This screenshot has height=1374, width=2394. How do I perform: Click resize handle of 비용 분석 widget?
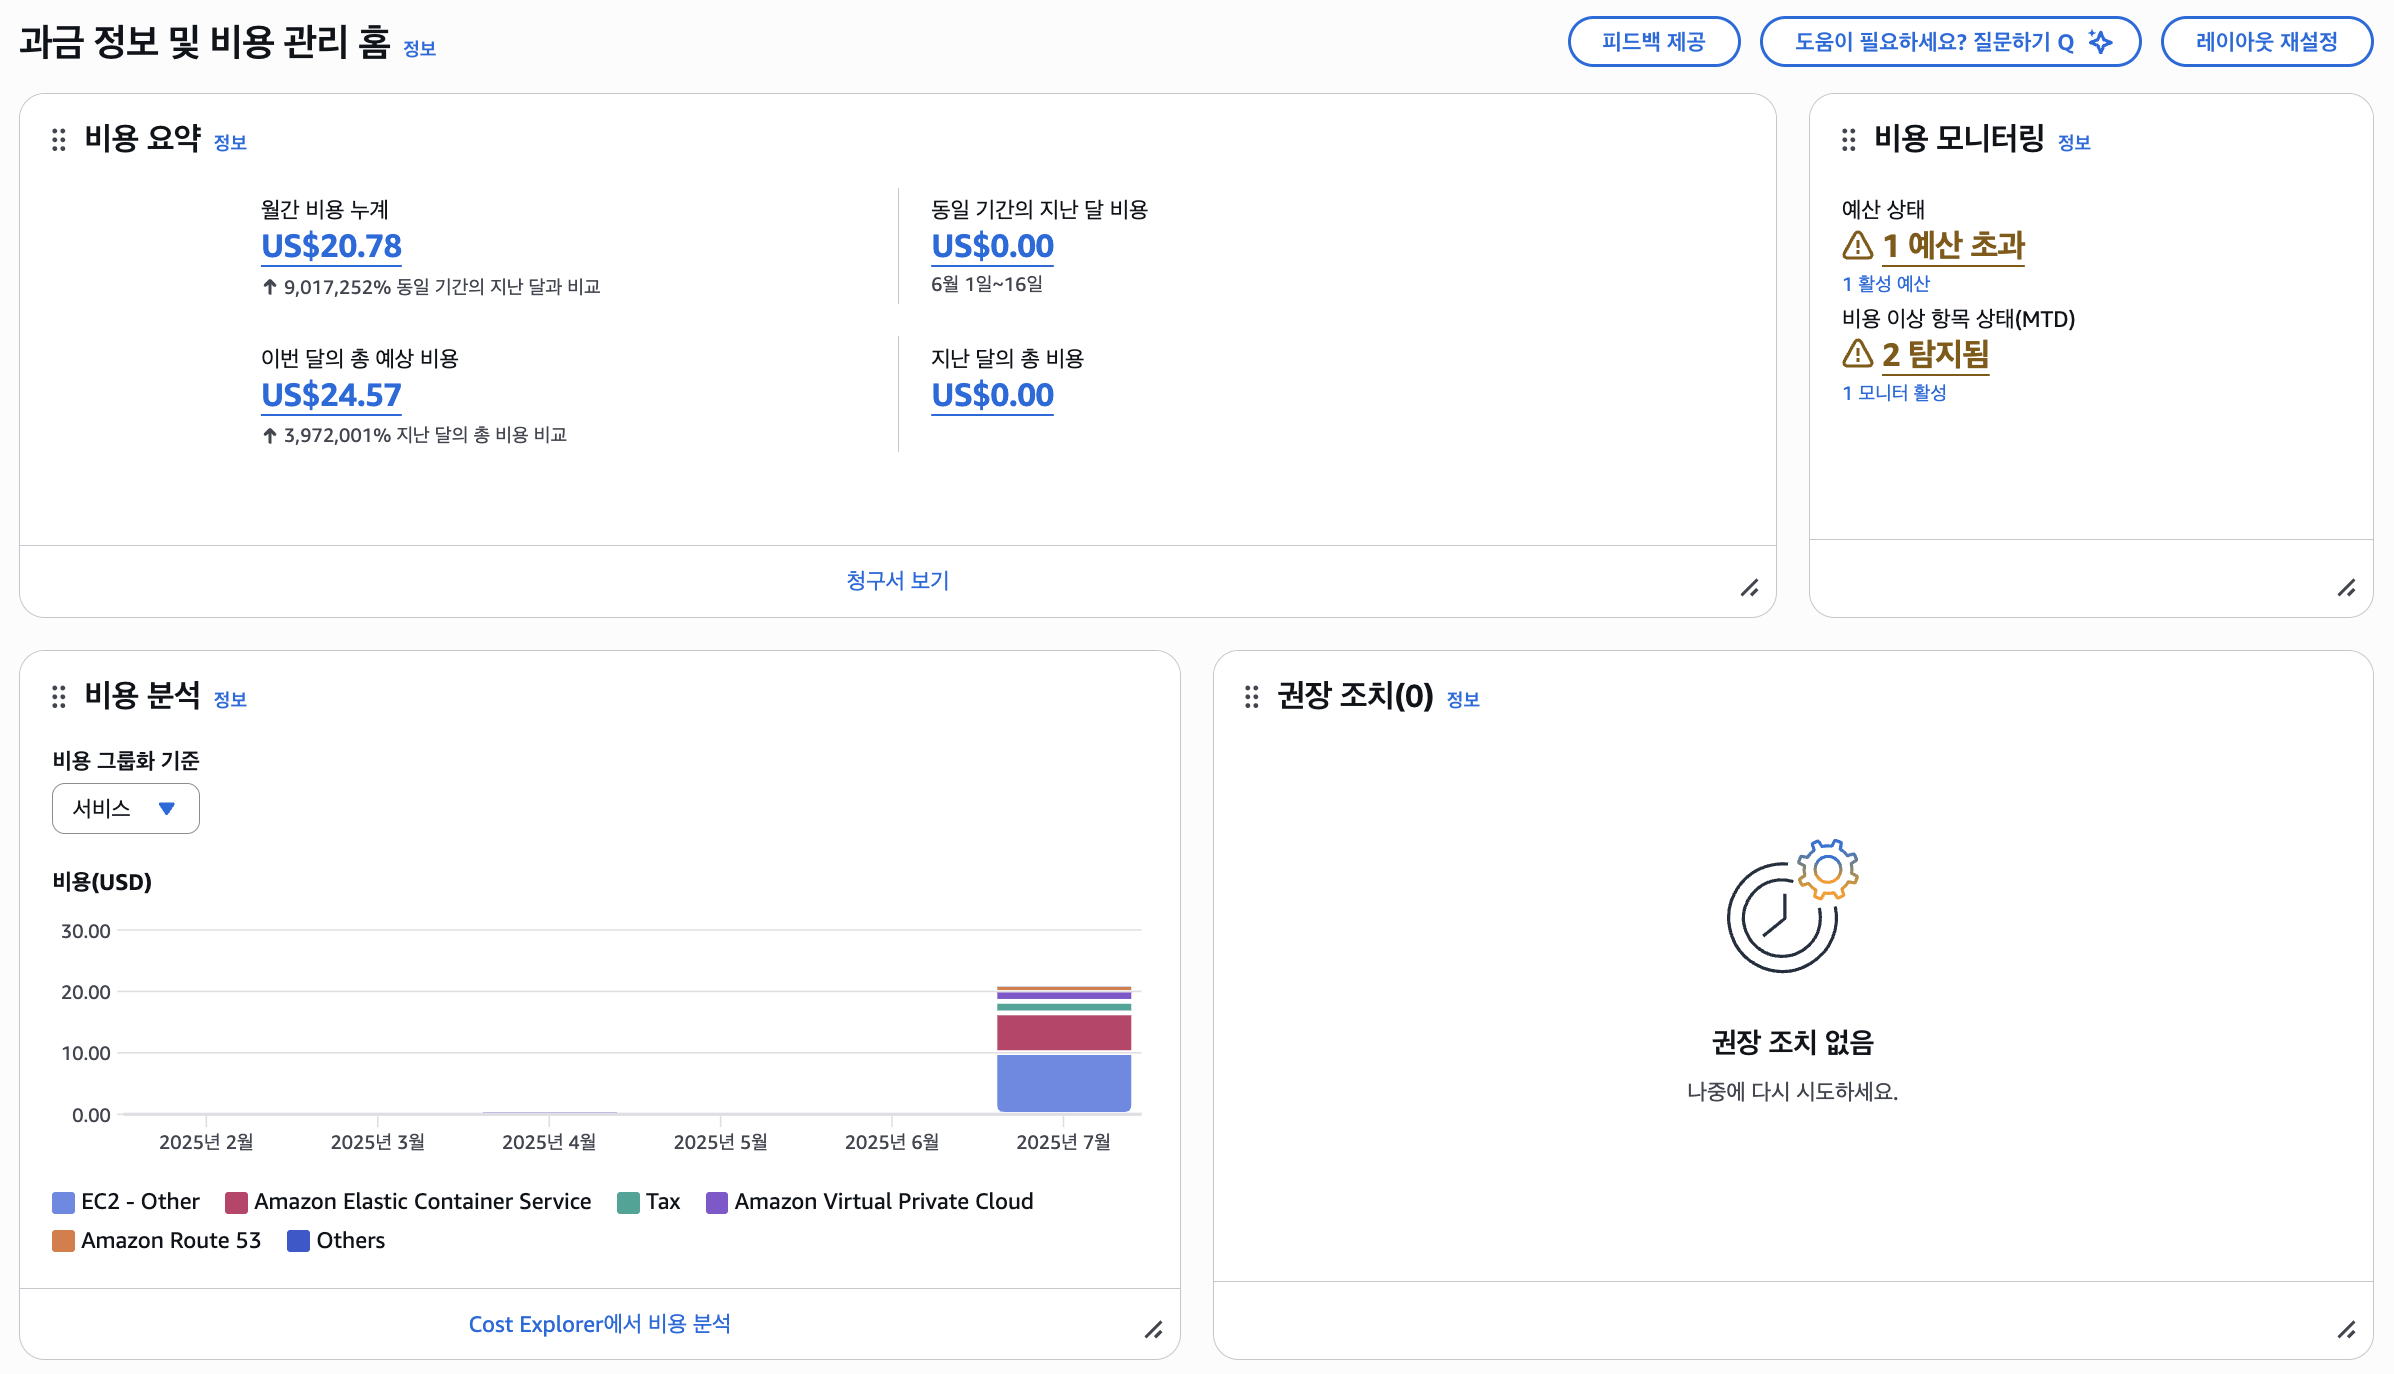(x=1153, y=1330)
